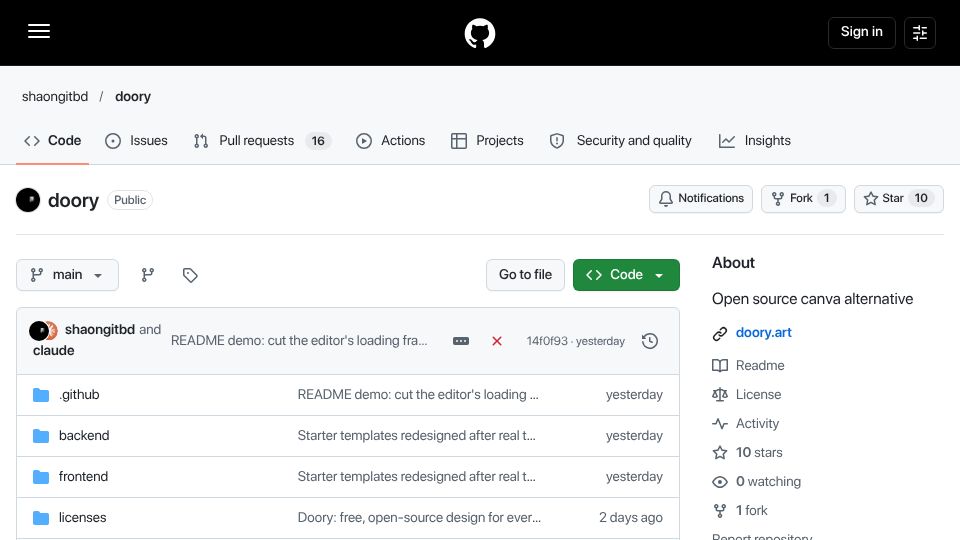960x540 pixels.
Task: Visit the doory.art website link
Action: tap(763, 332)
